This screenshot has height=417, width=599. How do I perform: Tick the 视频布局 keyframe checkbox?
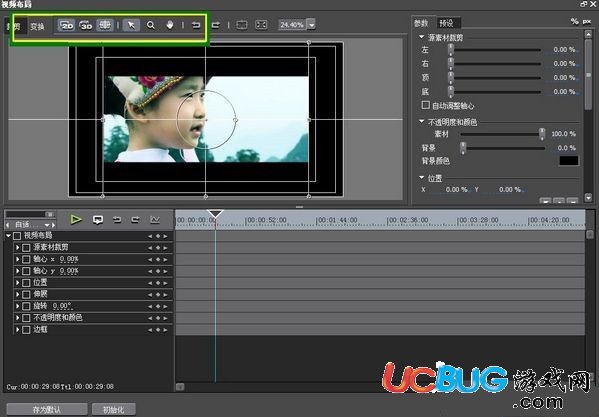coord(17,236)
